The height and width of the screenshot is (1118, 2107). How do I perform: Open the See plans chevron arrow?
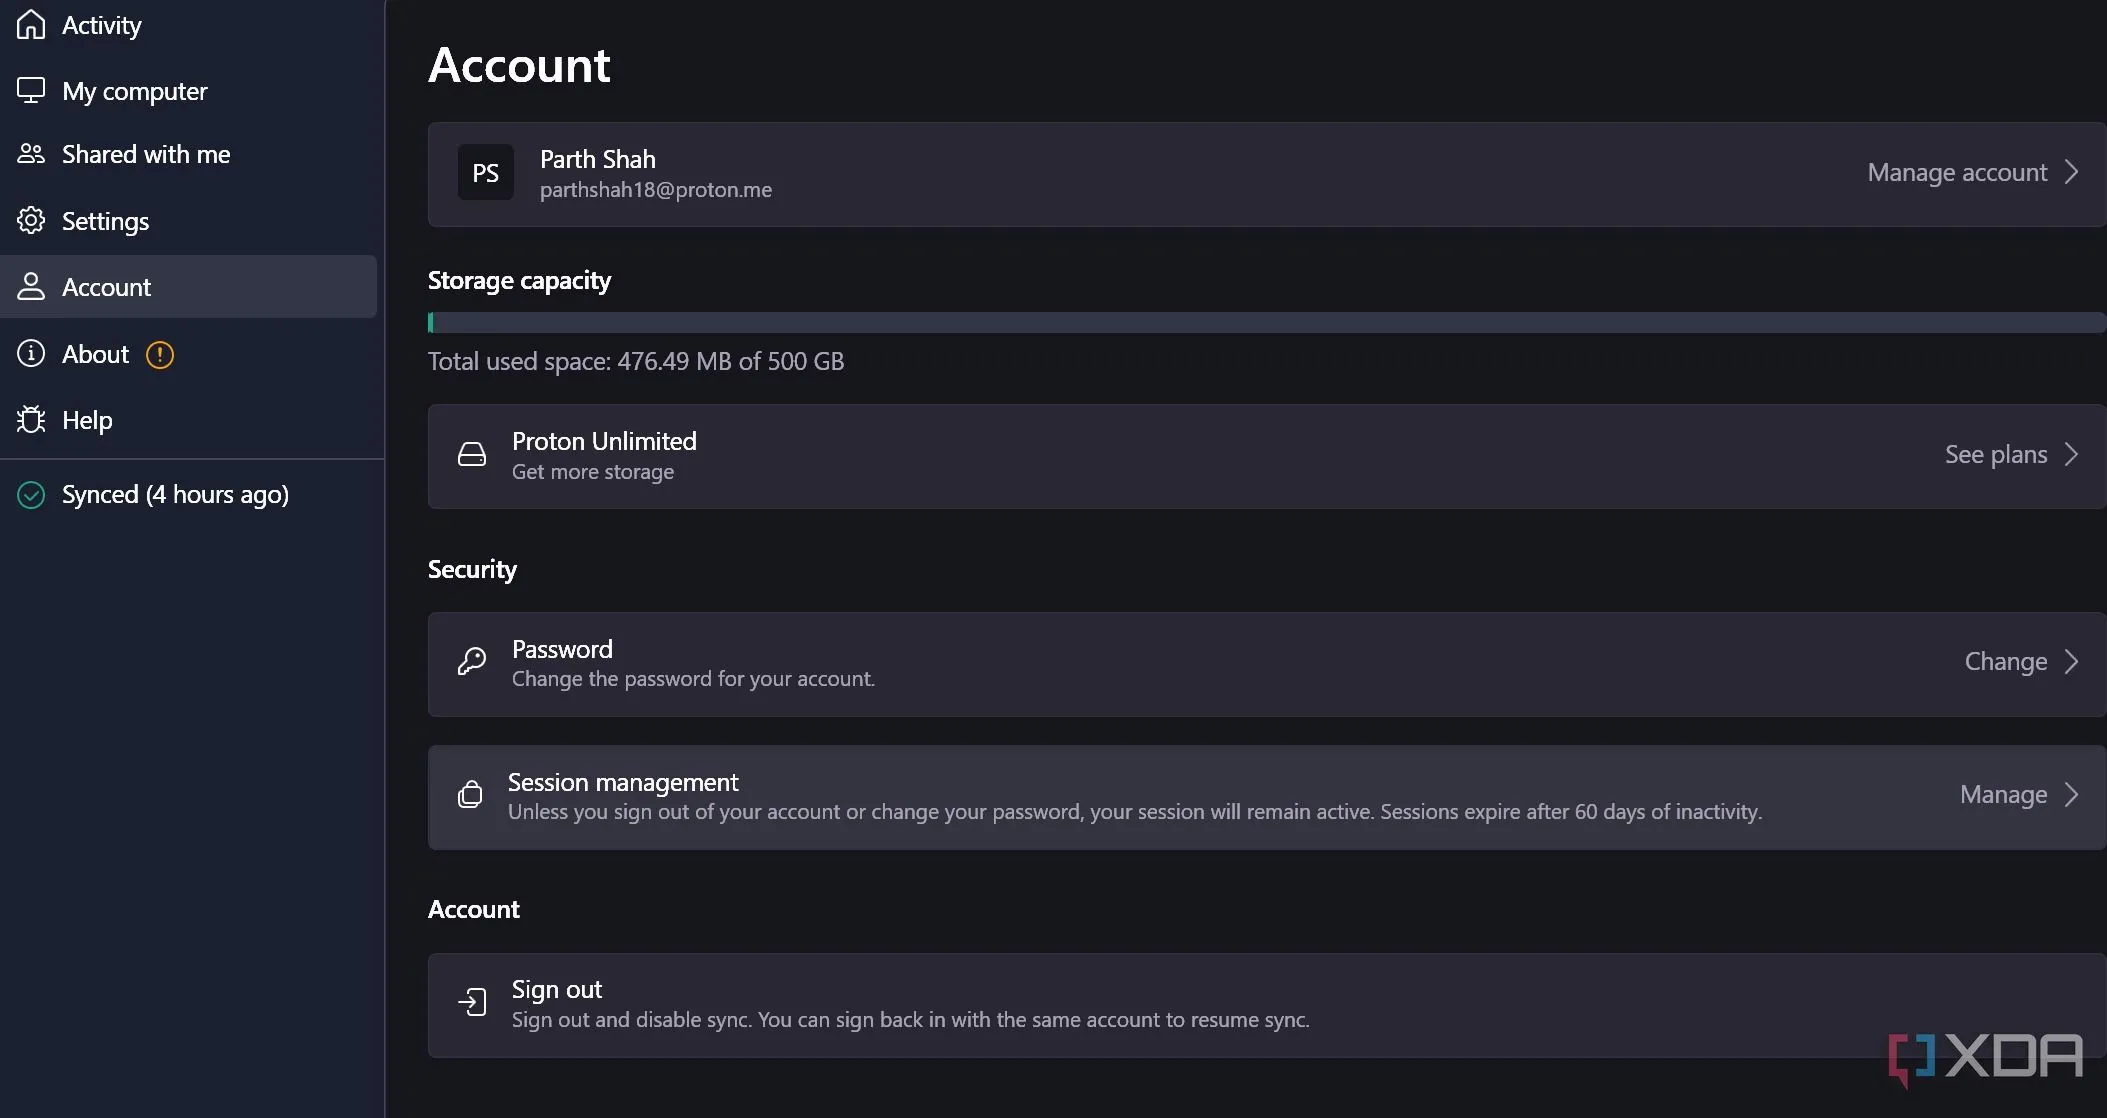(2072, 454)
